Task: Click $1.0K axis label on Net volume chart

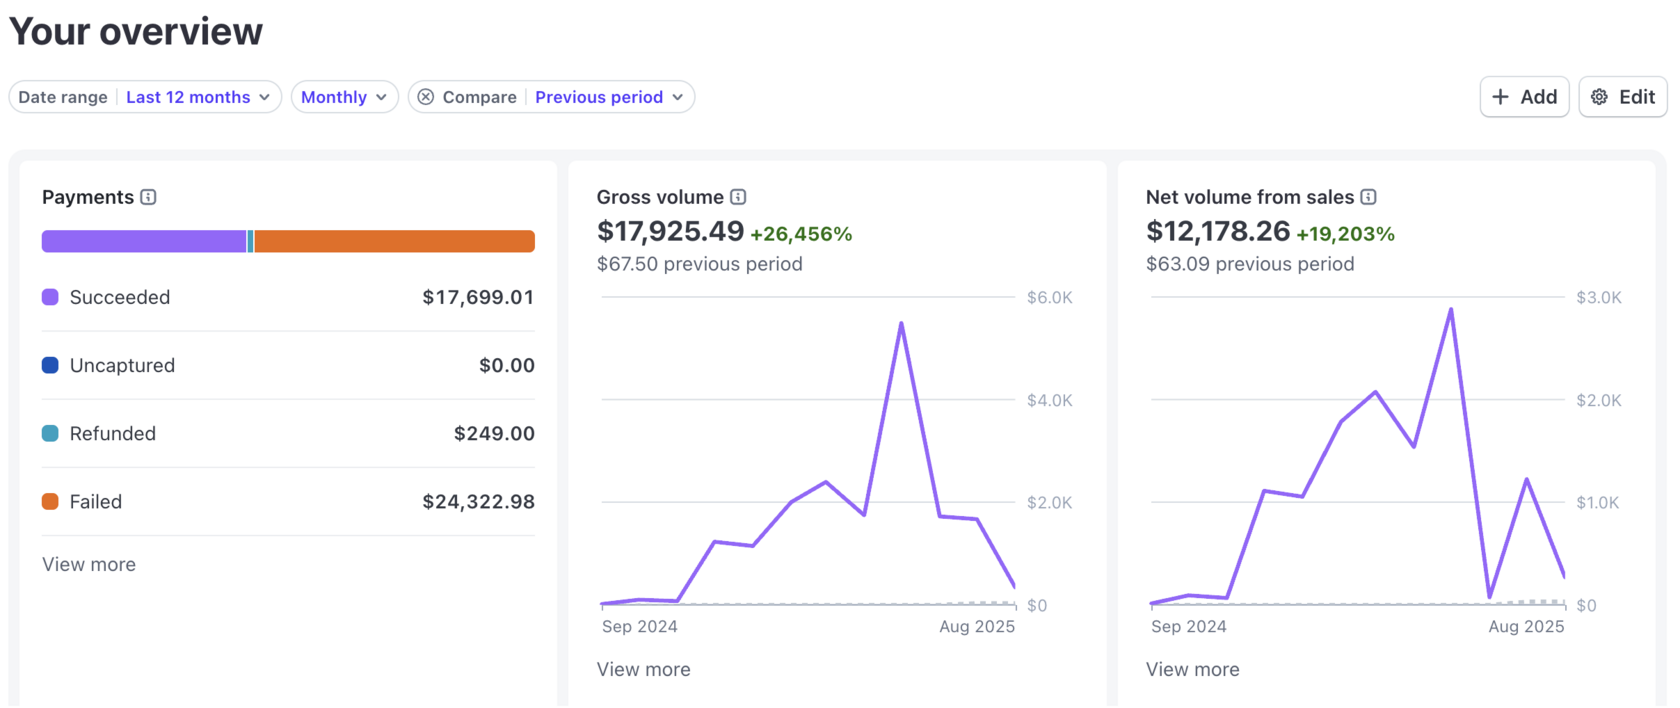Action: coord(1598,502)
